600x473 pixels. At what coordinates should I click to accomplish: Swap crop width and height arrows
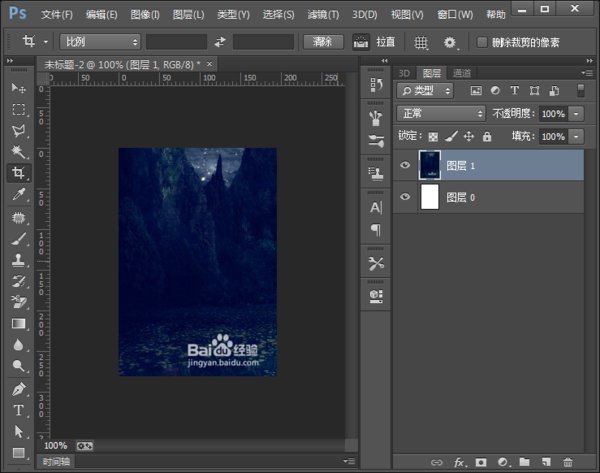point(220,42)
